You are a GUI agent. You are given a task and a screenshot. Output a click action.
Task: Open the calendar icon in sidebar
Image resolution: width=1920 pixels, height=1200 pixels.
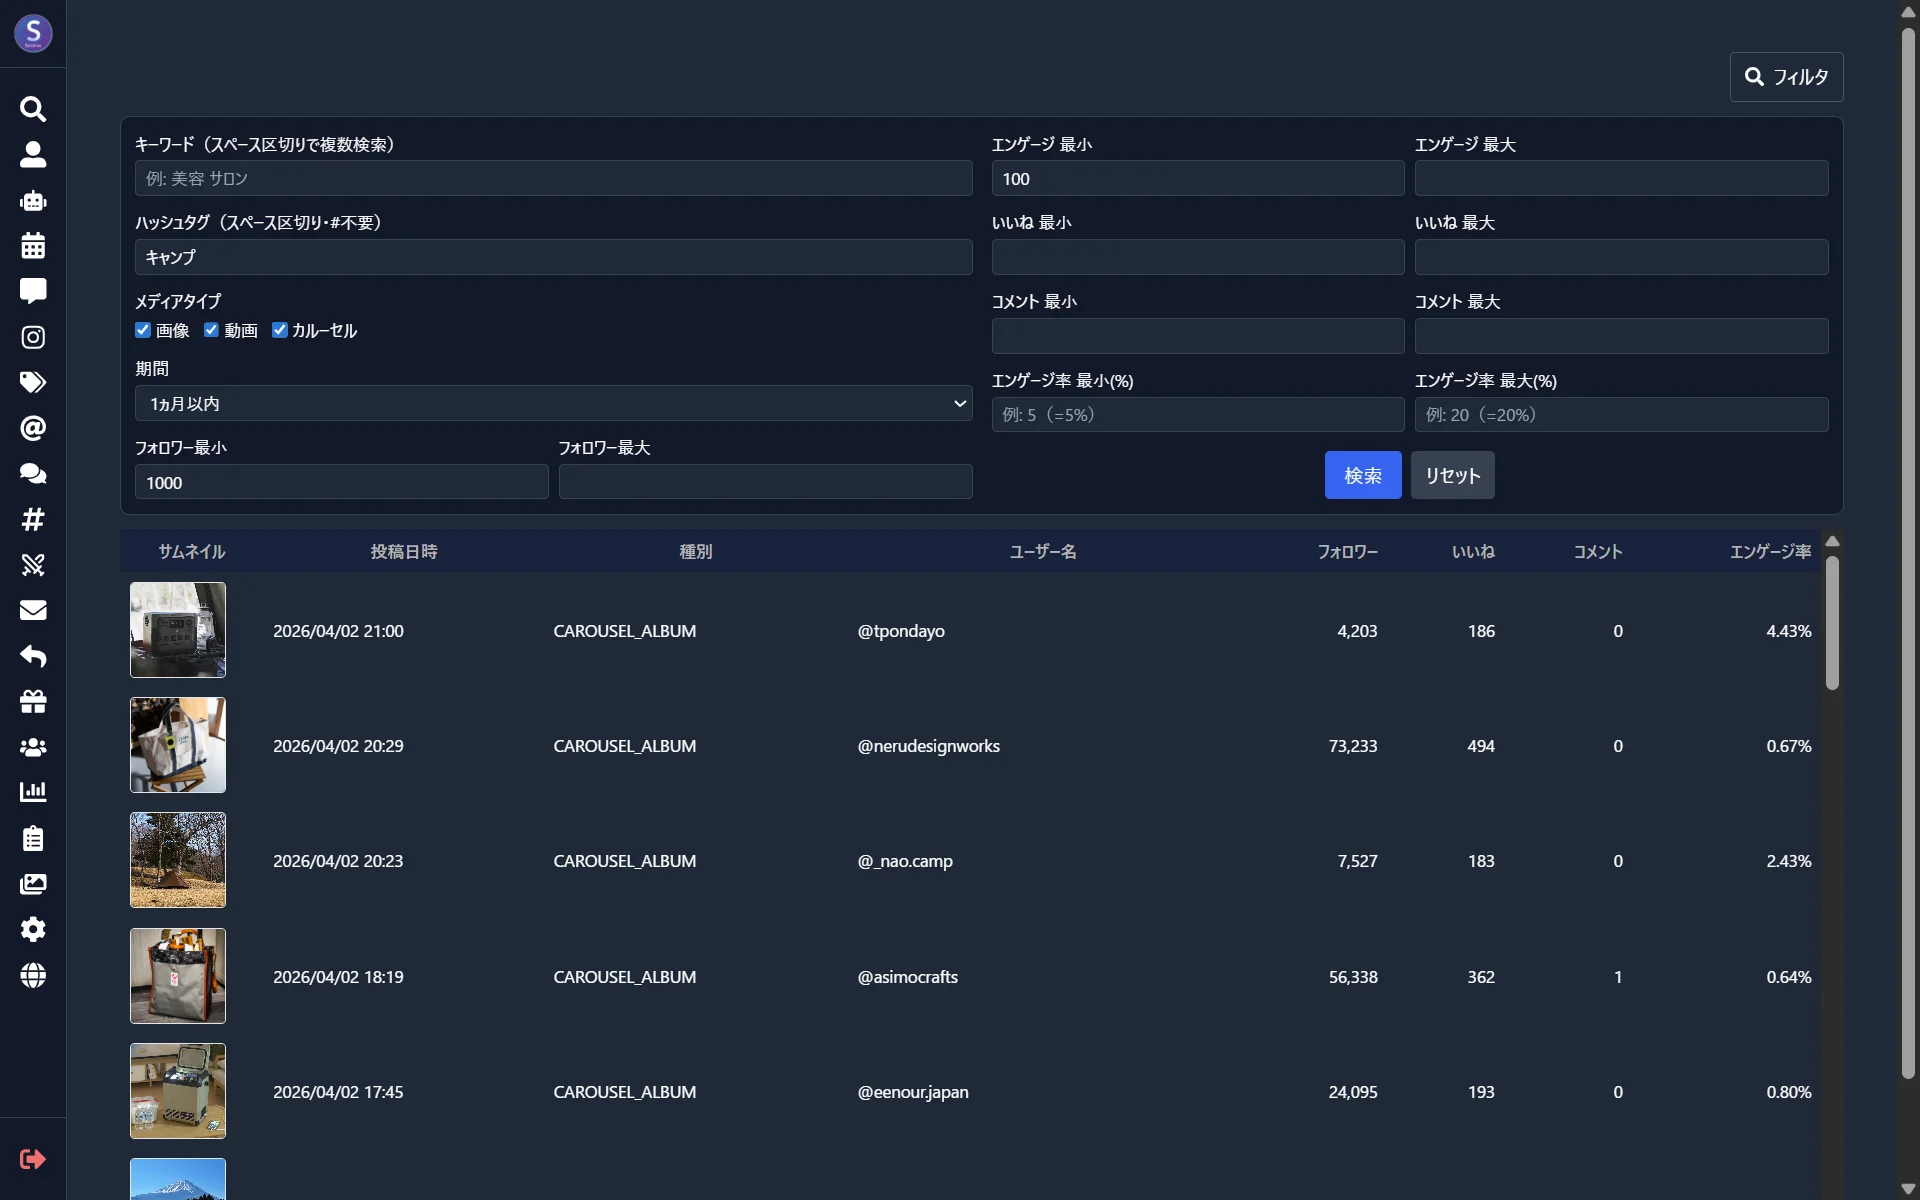(33, 245)
